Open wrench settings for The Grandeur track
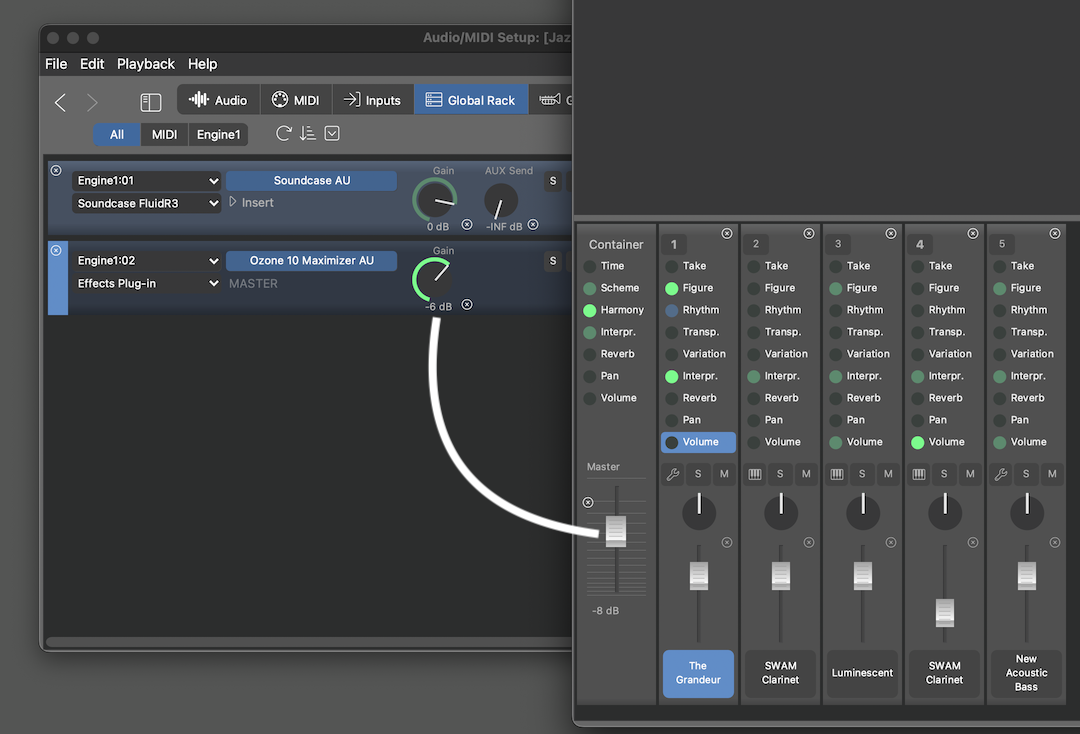The image size is (1080, 734). (x=673, y=474)
